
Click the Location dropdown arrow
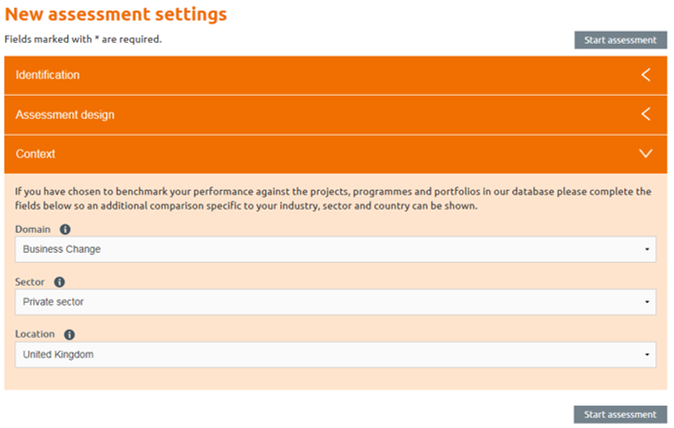(x=647, y=355)
